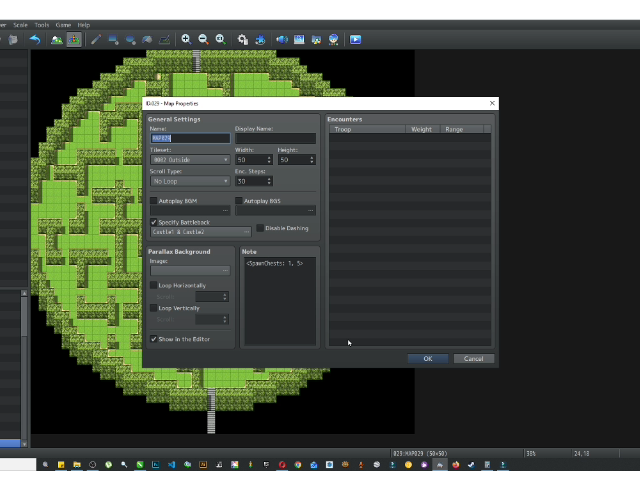640x480 pixels.
Task: Switch to Event editing mode icon
Action: [74, 40]
